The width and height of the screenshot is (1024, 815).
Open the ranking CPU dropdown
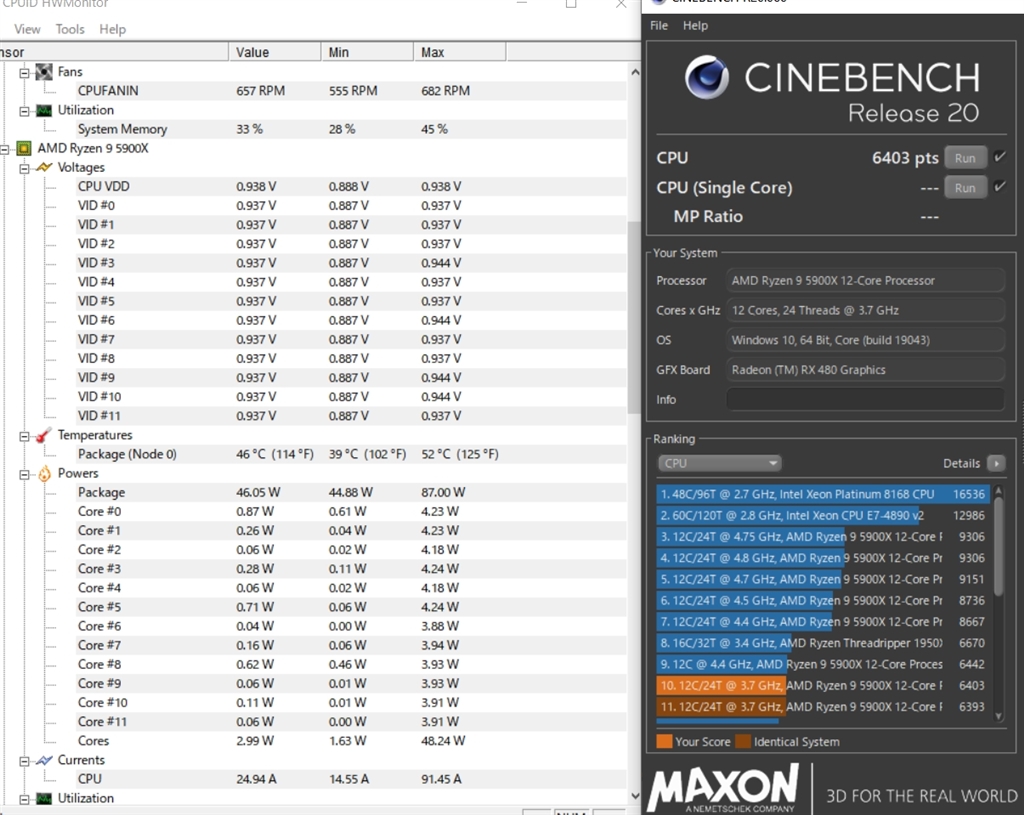point(719,463)
